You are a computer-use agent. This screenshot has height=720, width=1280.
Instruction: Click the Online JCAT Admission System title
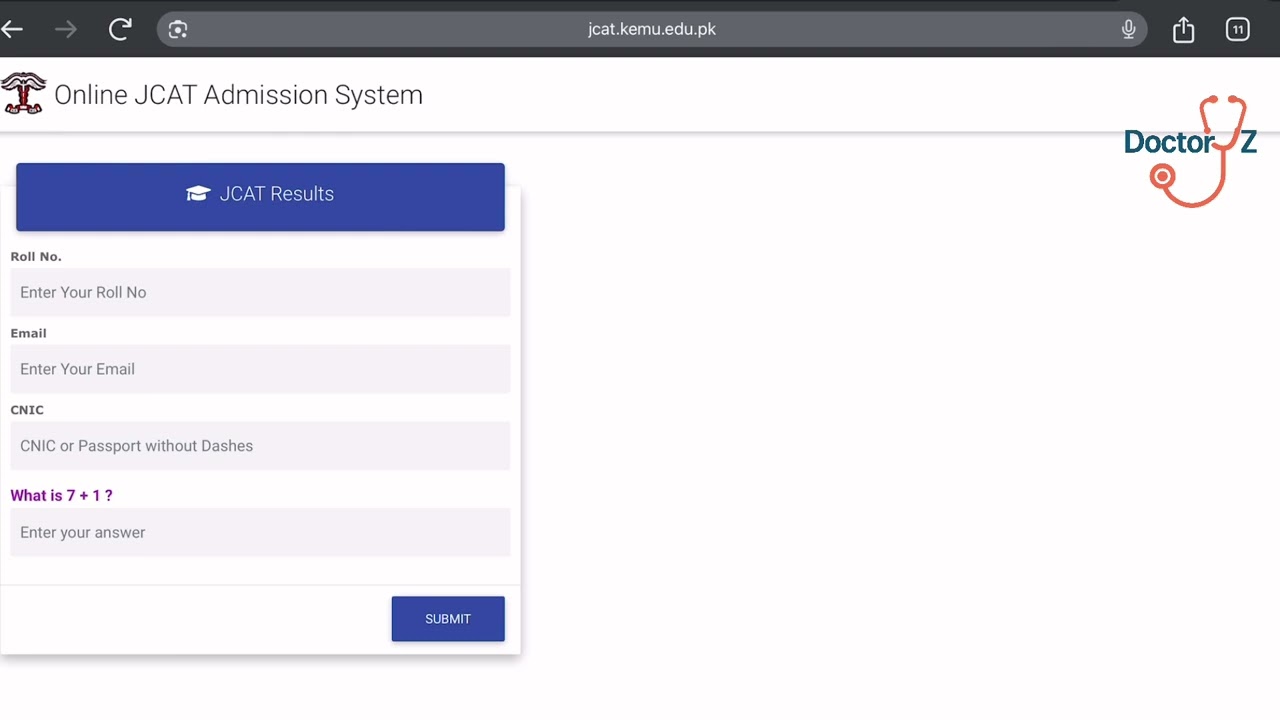pyautogui.click(x=238, y=95)
